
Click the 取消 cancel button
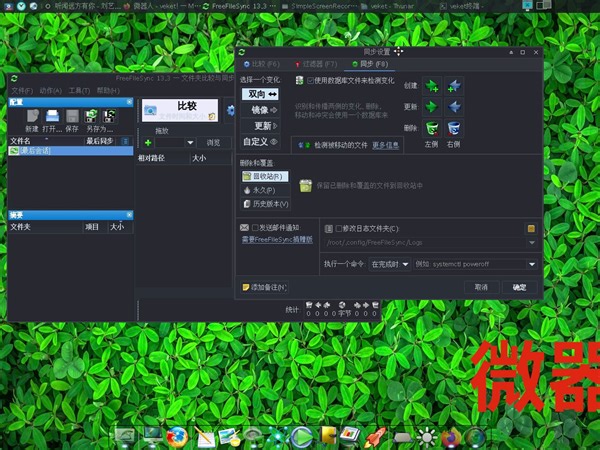pyautogui.click(x=481, y=287)
